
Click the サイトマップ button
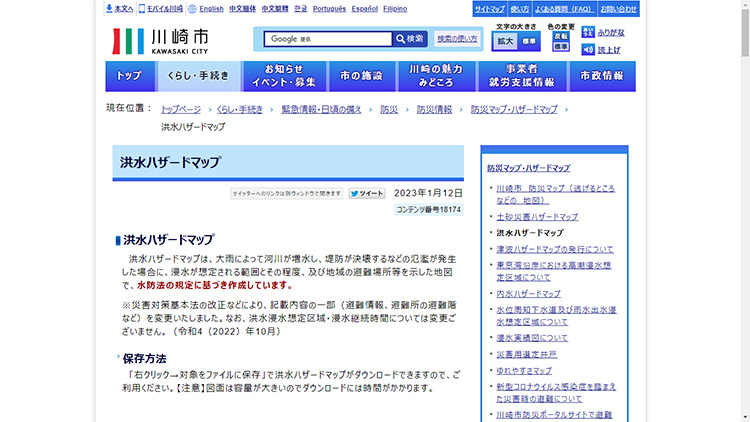click(489, 8)
